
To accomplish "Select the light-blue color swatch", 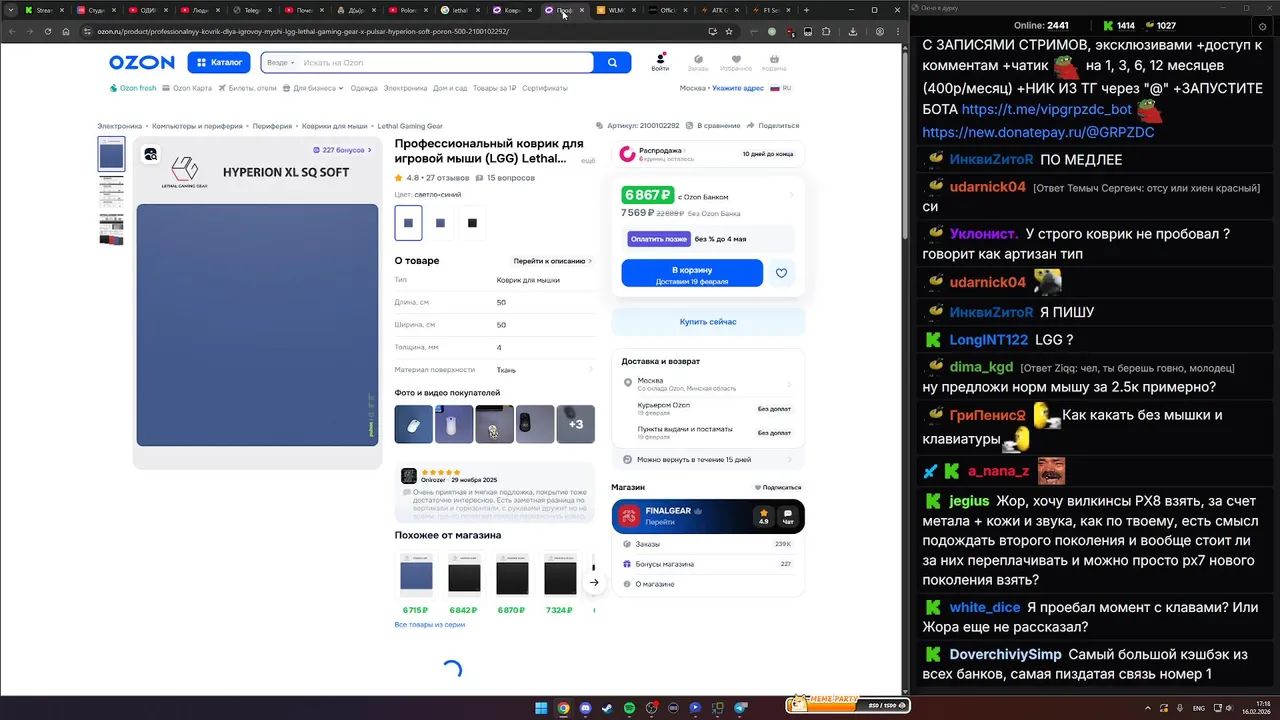I will [408, 223].
